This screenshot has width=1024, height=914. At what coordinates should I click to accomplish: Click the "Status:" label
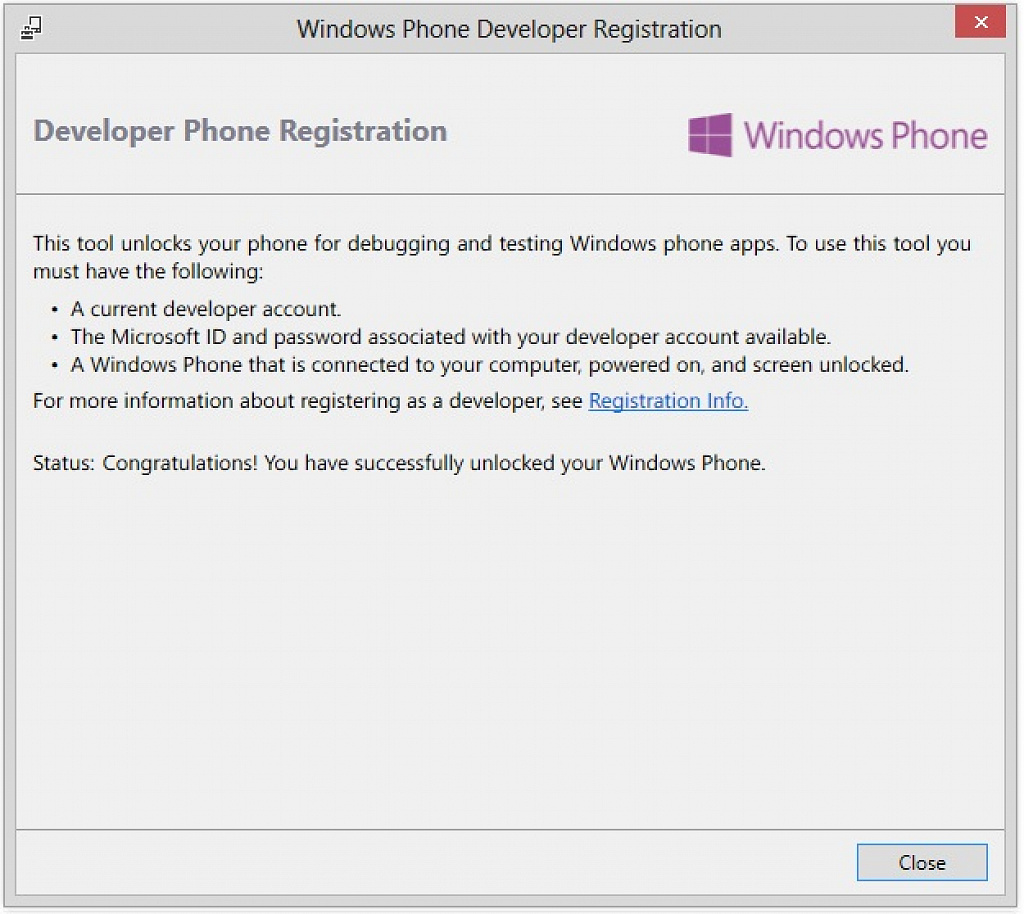[x=64, y=463]
